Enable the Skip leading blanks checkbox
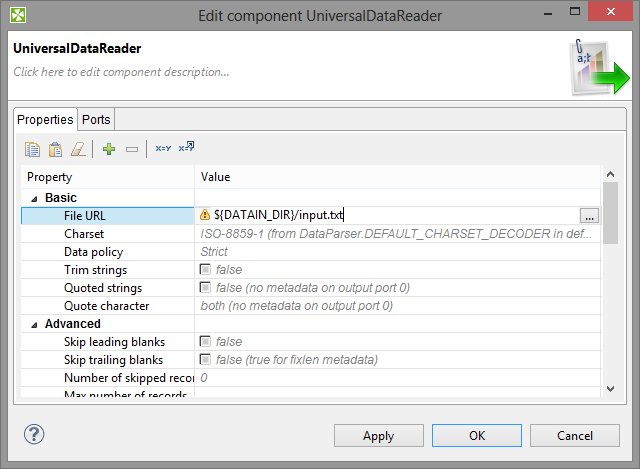The width and height of the screenshot is (640, 469). (x=206, y=342)
